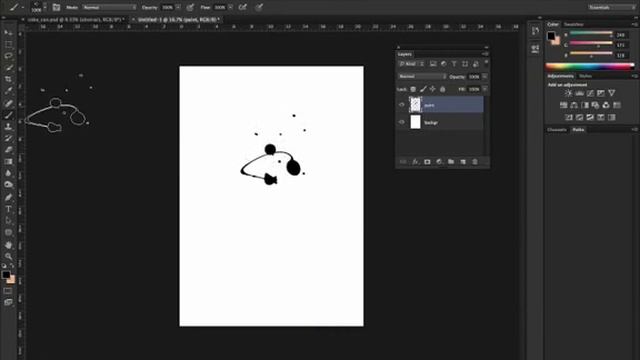Select the Healing Brush tool
This screenshot has width=640, height=360.
point(8,104)
